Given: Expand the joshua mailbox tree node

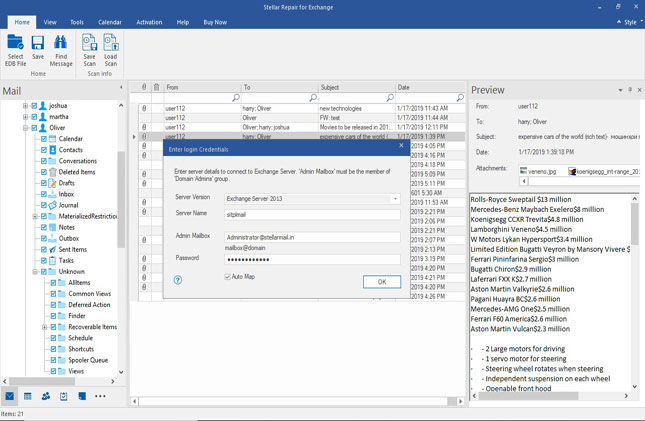Looking at the screenshot, I should coord(24,105).
